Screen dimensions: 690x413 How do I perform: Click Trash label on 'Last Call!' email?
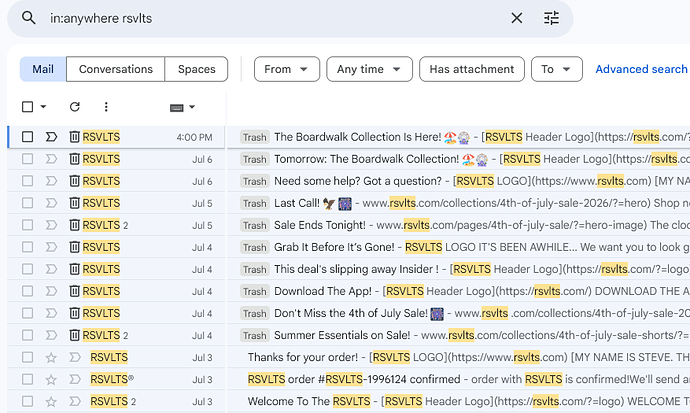tap(254, 203)
